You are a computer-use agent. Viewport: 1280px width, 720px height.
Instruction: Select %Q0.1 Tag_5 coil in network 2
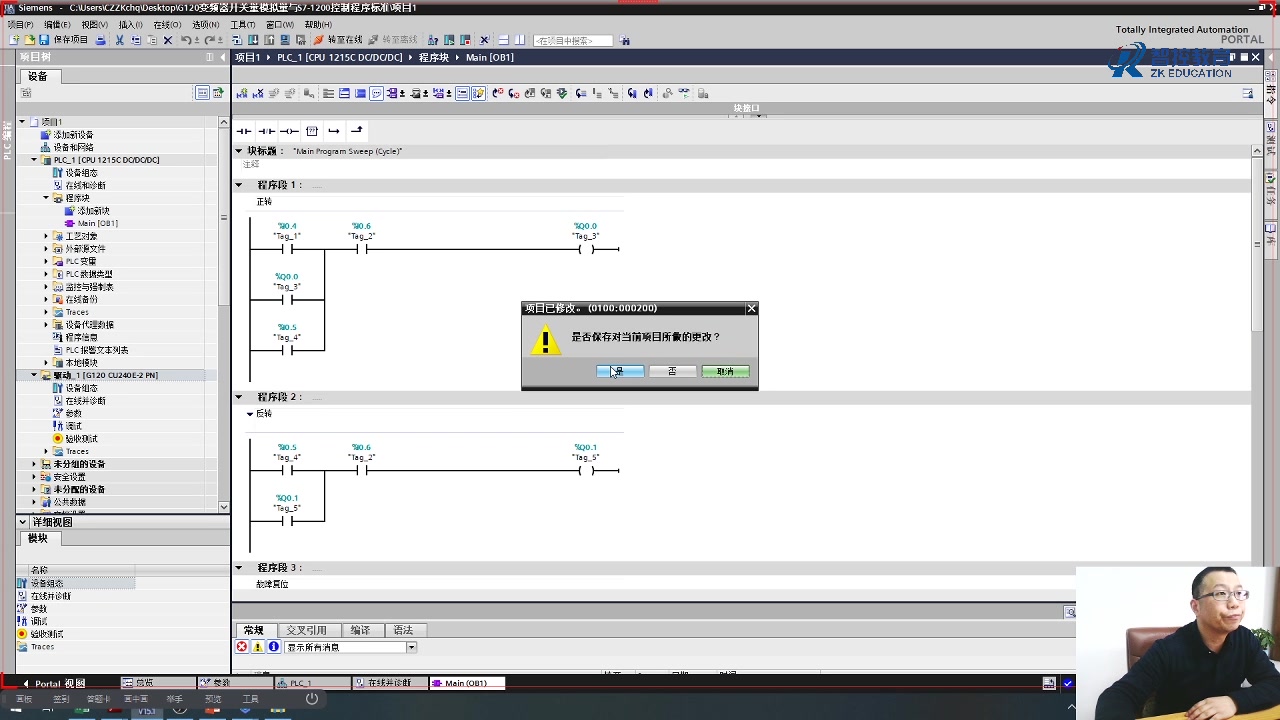586,470
